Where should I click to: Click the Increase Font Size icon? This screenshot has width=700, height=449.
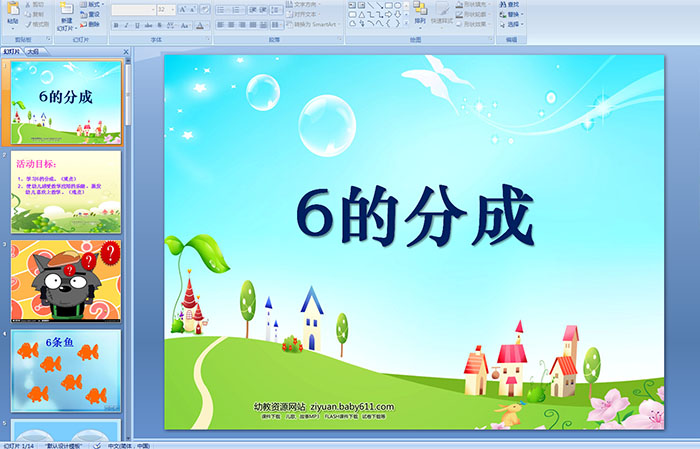coord(183,9)
